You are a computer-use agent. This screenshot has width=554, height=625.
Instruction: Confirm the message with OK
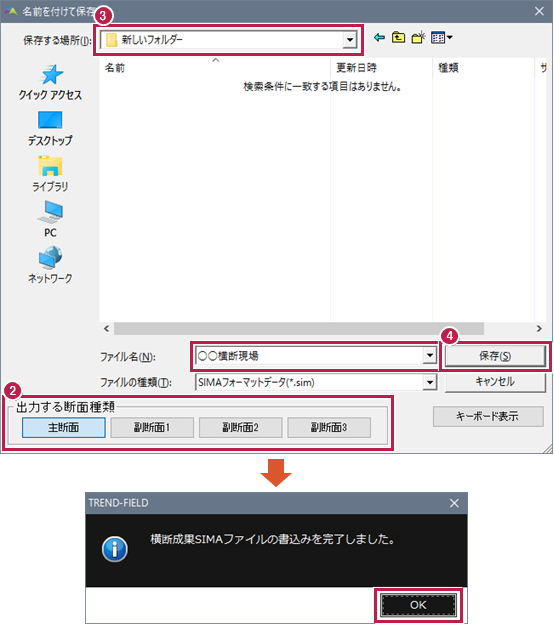418,605
